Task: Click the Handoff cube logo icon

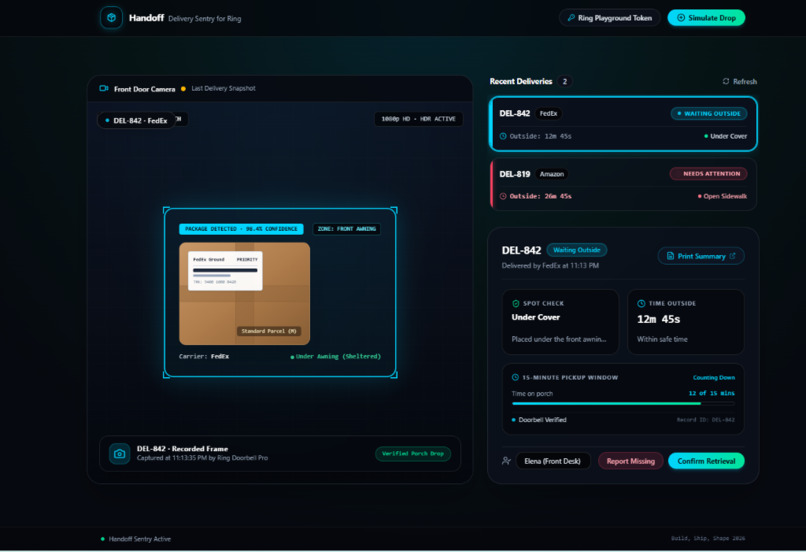Action: pos(111,17)
